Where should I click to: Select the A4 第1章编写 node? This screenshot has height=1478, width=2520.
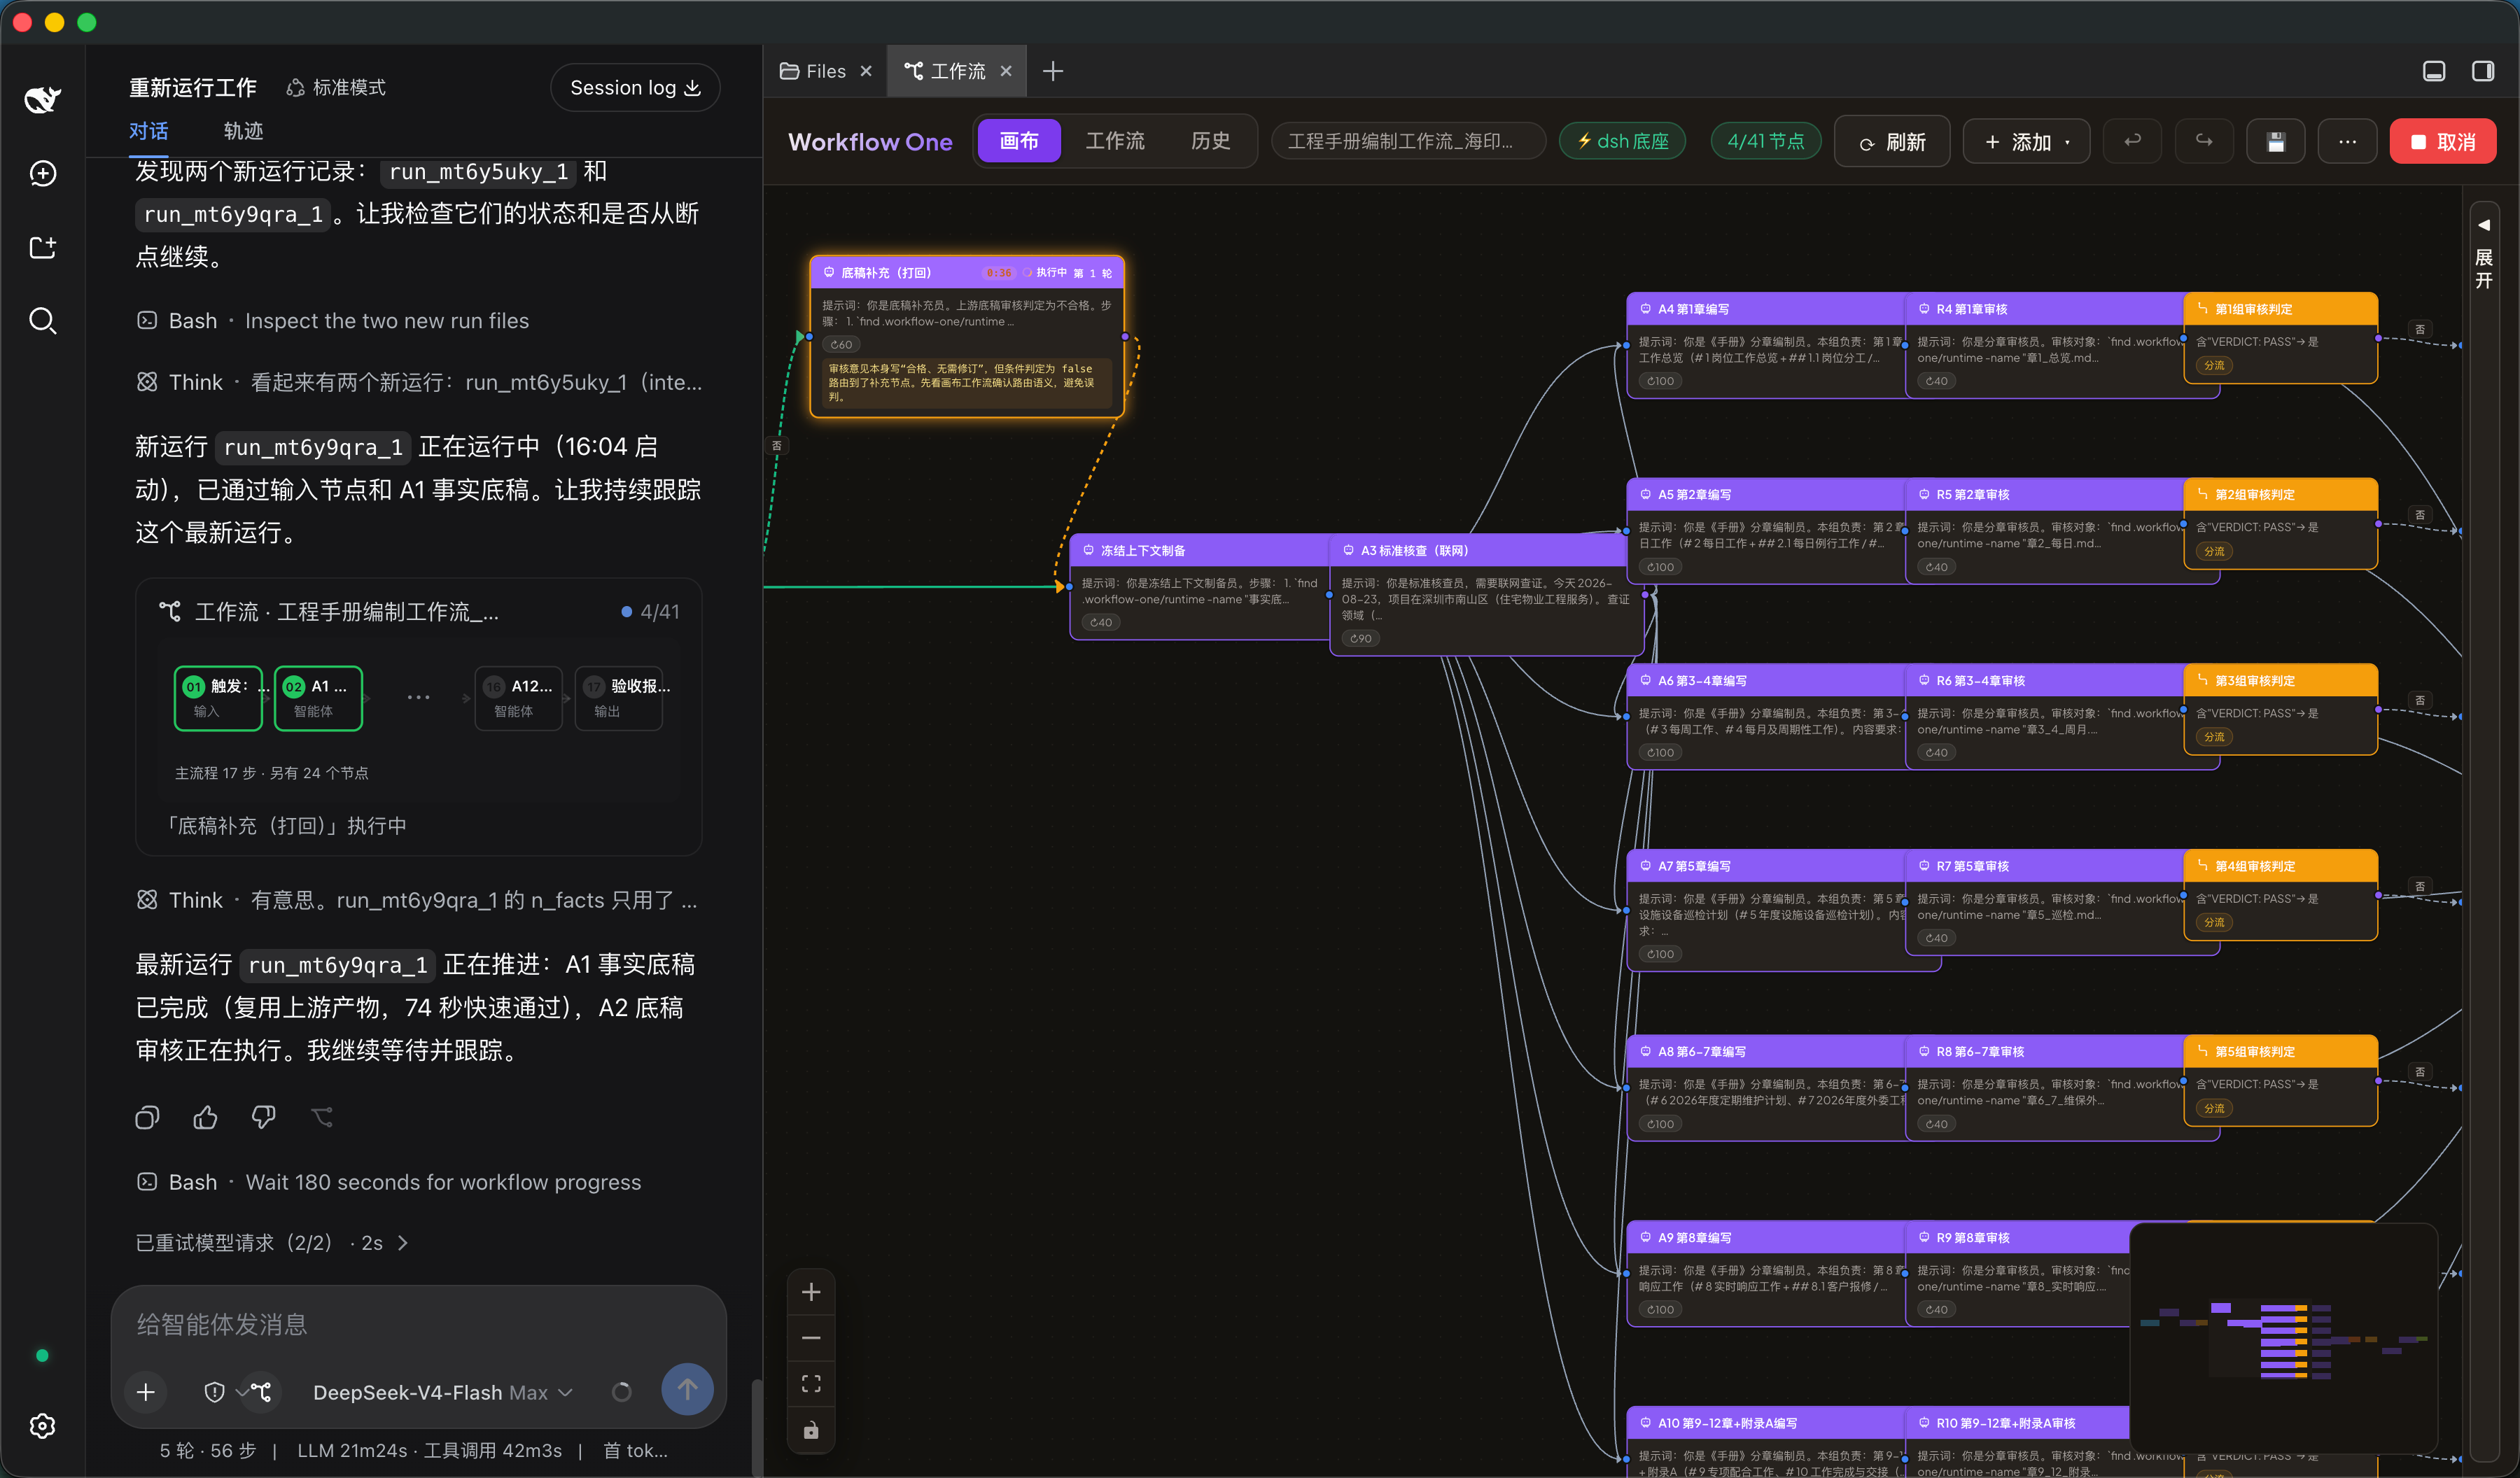click(x=1765, y=345)
